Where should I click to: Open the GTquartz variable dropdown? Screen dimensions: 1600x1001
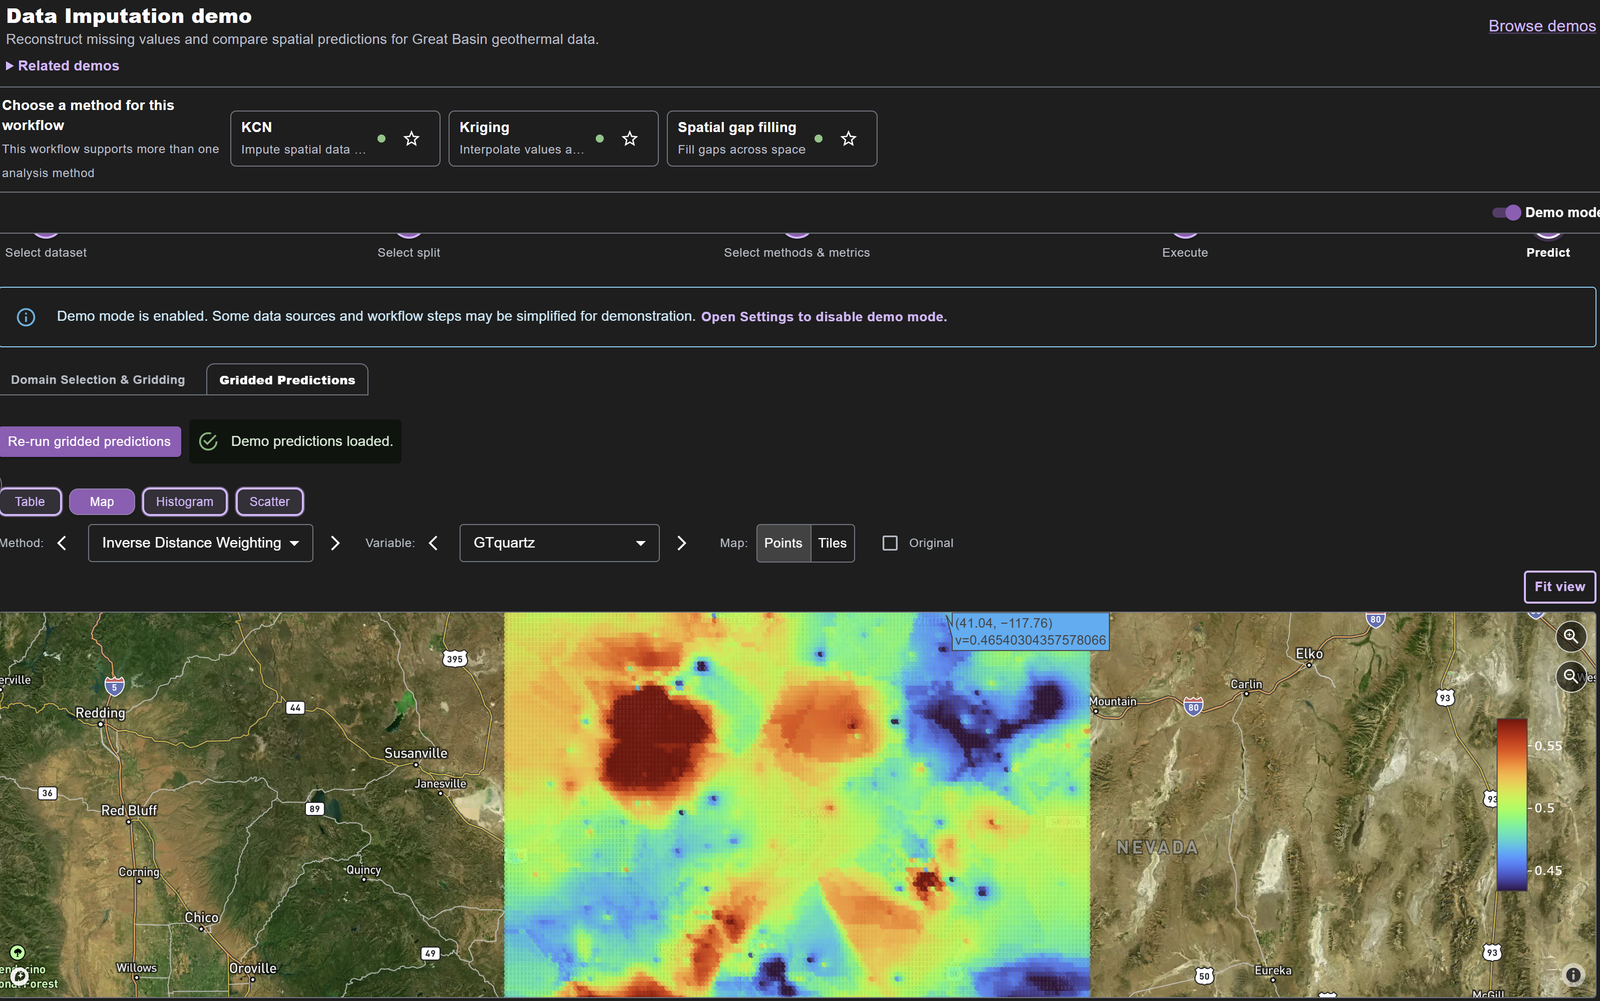pyautogui.click(x=559, y=543)
